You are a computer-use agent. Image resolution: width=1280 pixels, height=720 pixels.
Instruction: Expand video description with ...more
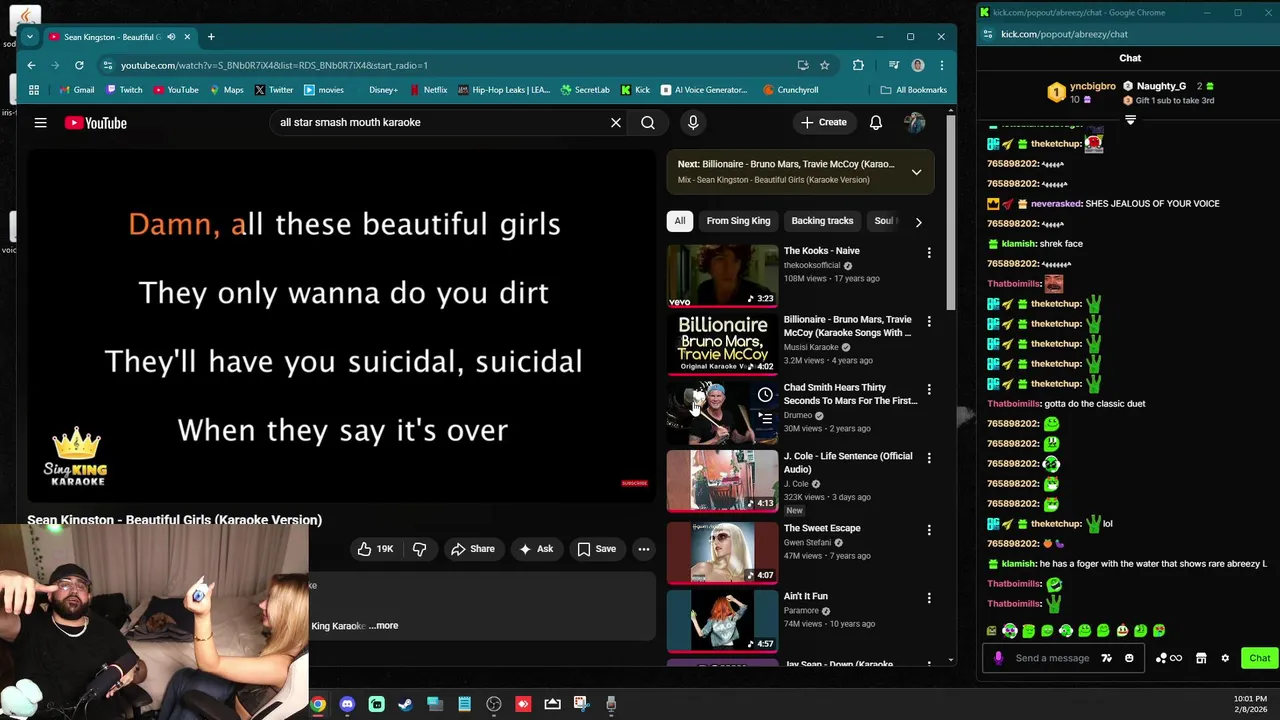point(384,626)
